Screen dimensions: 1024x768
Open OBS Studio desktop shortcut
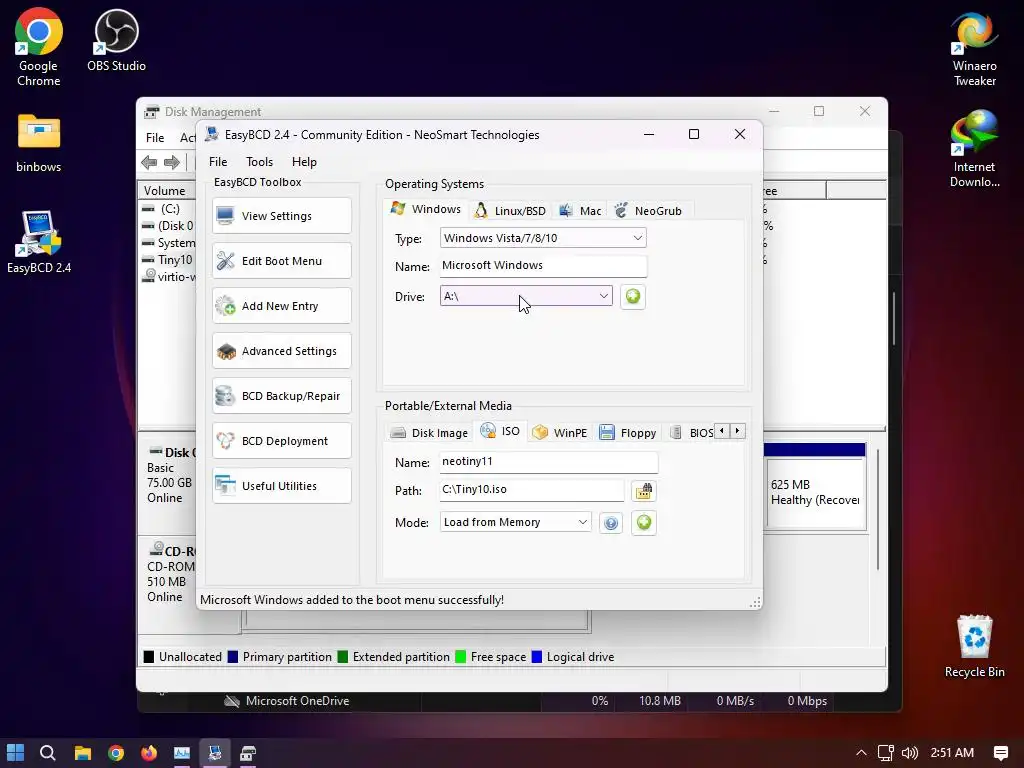pos(116,40)
